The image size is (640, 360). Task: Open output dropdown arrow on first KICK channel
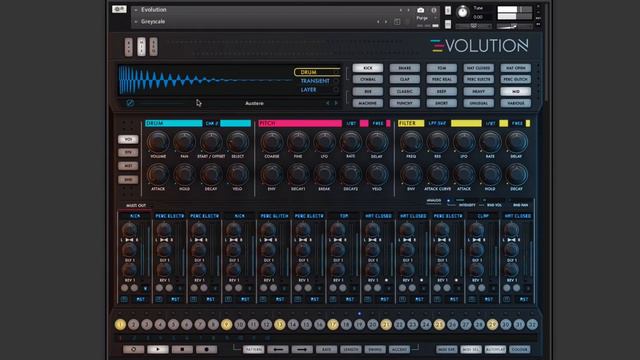(145, 288)
